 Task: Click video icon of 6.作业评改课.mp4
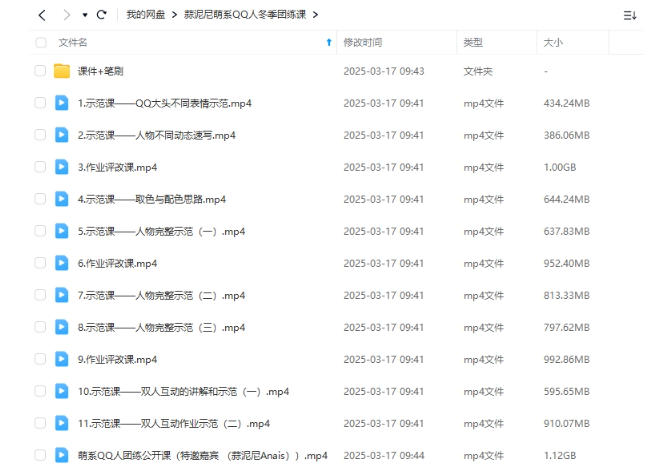tap(62, 263)
